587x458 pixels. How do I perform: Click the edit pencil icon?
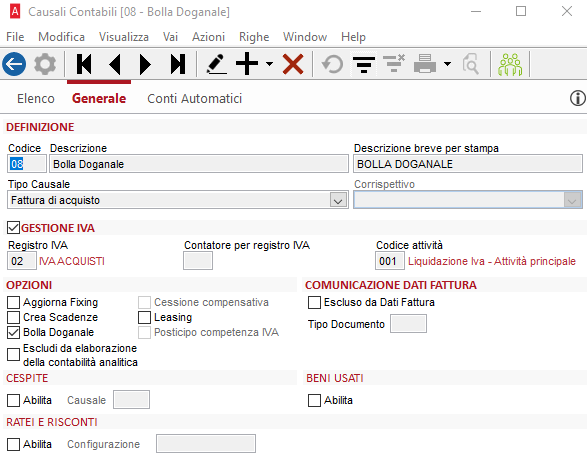(x=216, y=64)
